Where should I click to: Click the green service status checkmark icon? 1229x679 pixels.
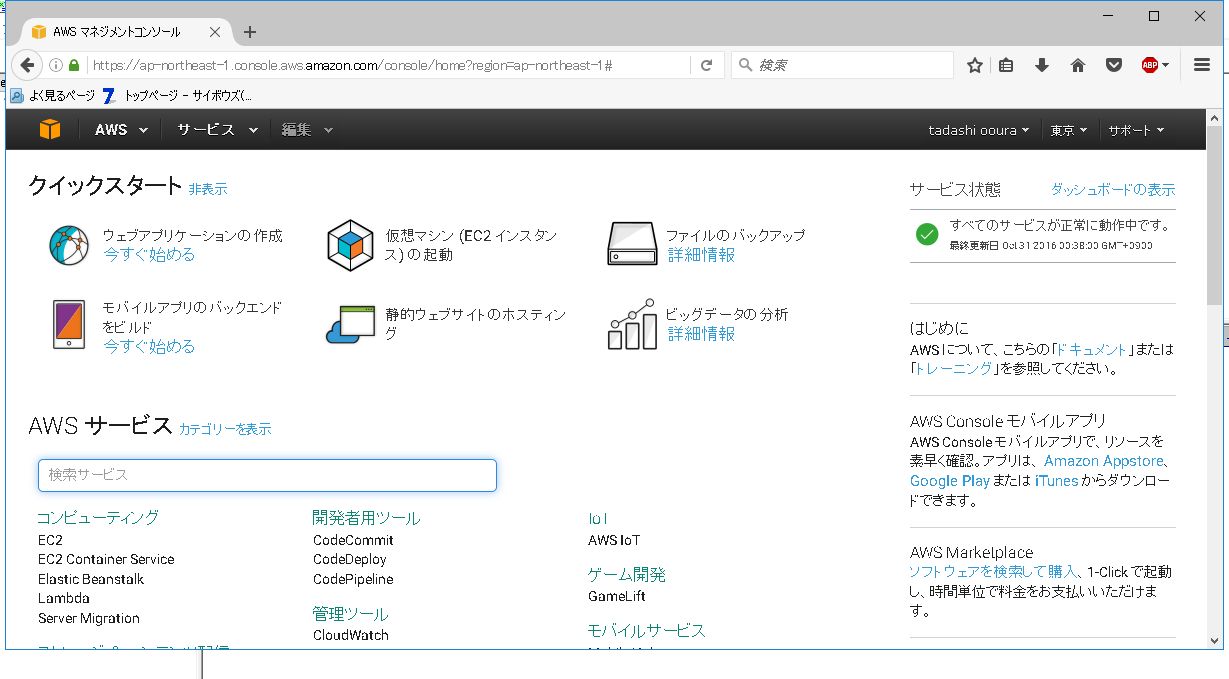tap(927, 235)
